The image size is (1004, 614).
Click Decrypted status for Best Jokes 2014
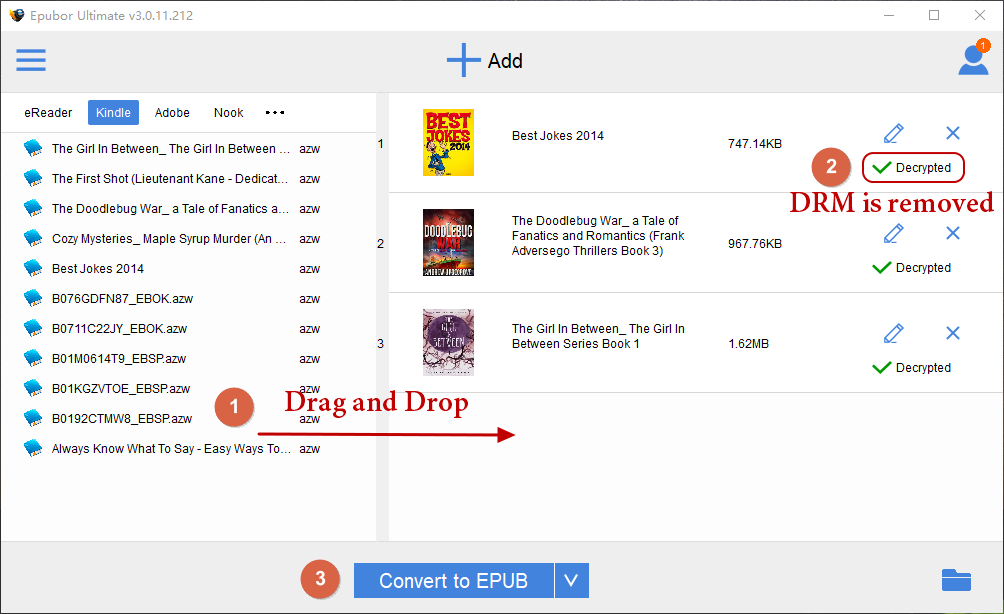pyautogui.click(x=912, y=168)
